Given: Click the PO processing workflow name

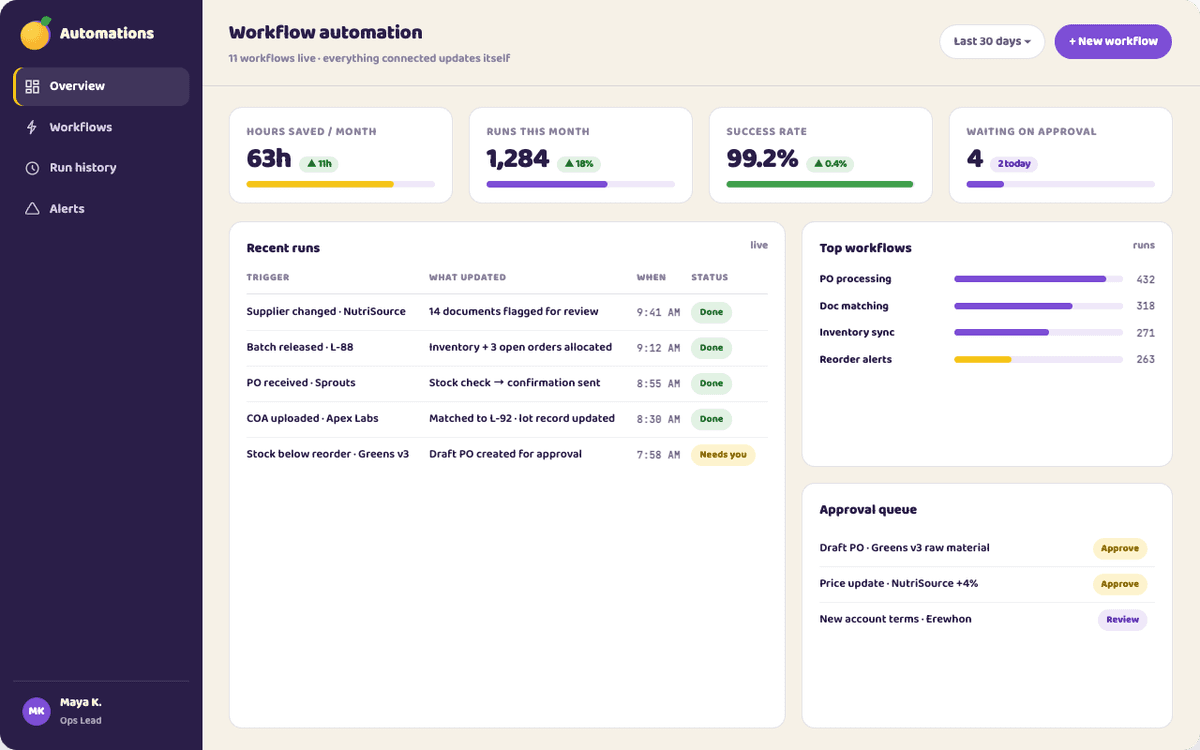Looking at the screenshot, I should 855,279.
